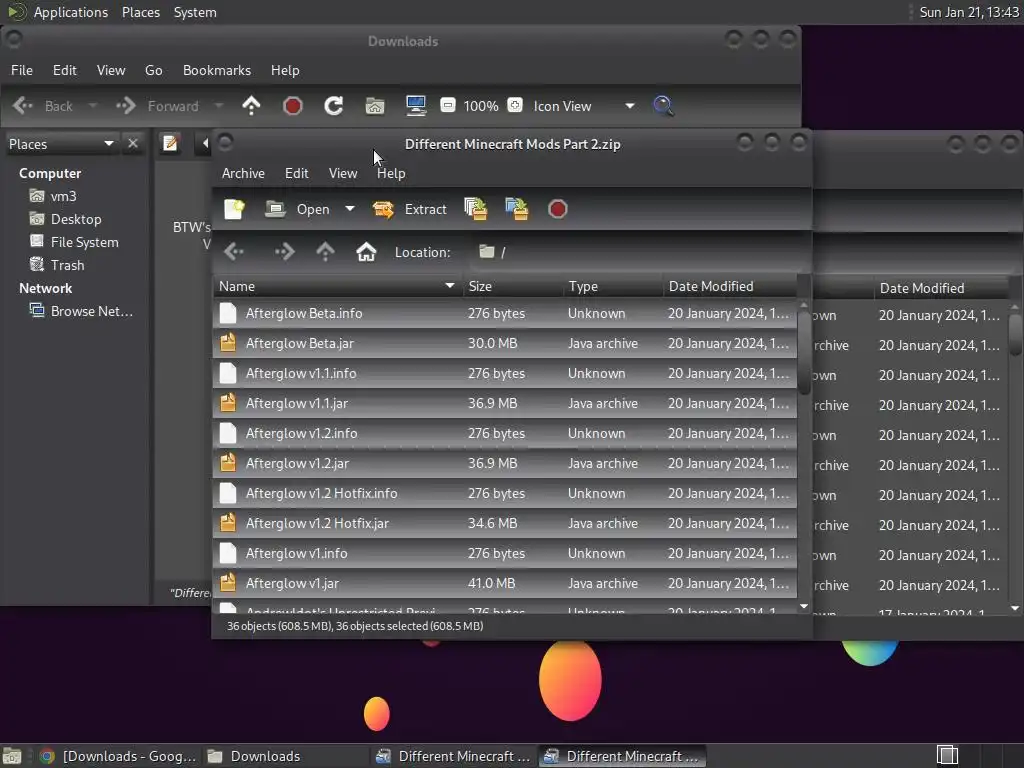
Task: Sort by Date Modified column in front window
Action: [x=729, y=286]
